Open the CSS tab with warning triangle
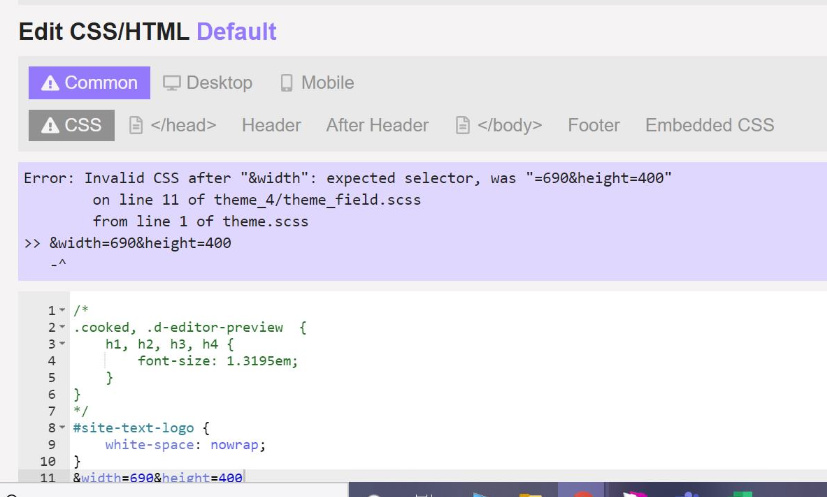This screenshot has width=827, height=497. pos(72,126)
